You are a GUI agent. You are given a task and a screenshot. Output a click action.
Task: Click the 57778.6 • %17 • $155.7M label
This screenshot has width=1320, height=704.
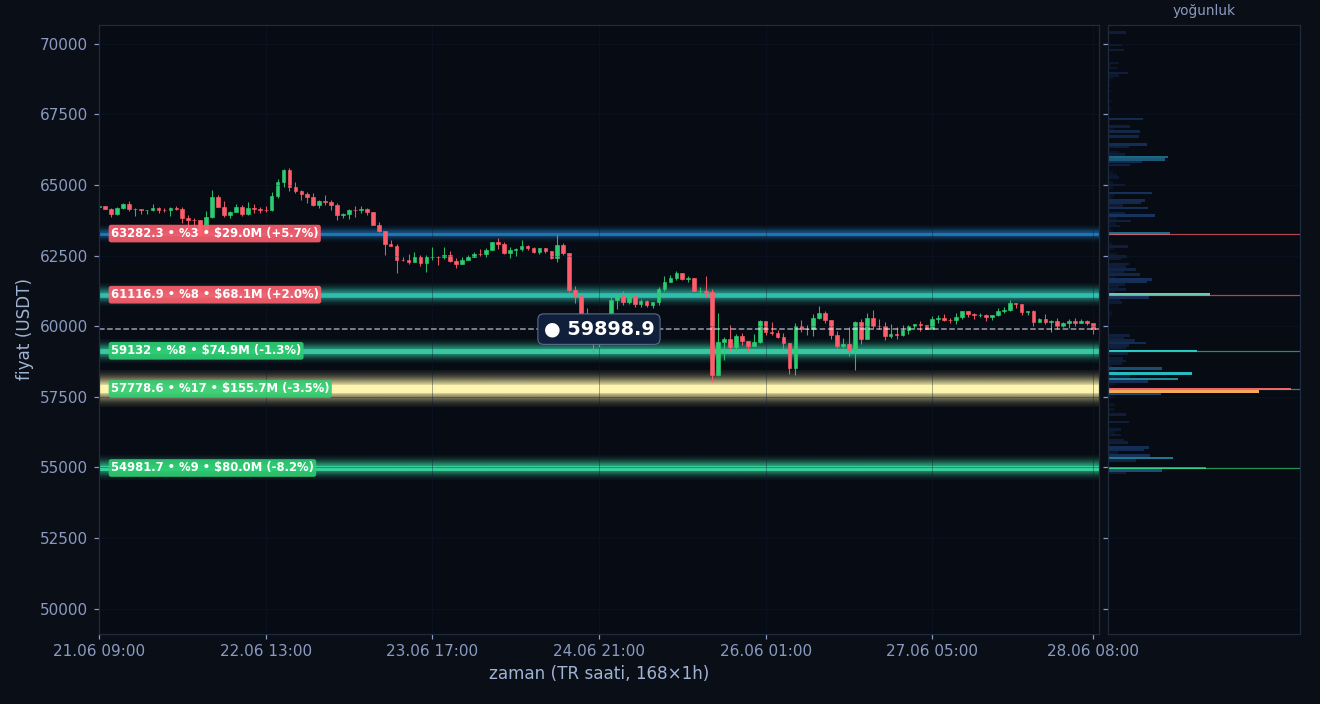point(219,388)
